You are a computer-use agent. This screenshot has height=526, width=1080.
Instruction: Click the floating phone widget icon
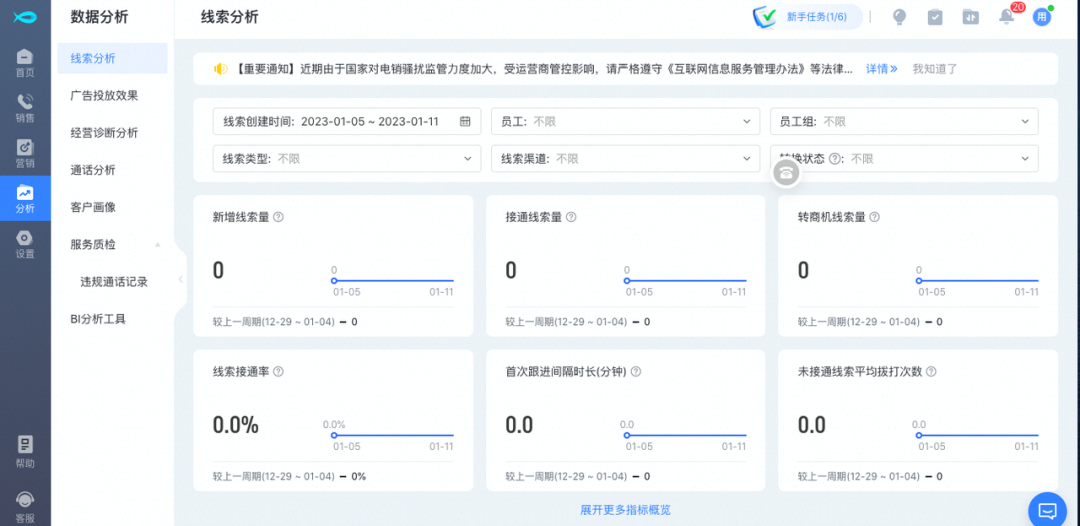coord(787,173)
